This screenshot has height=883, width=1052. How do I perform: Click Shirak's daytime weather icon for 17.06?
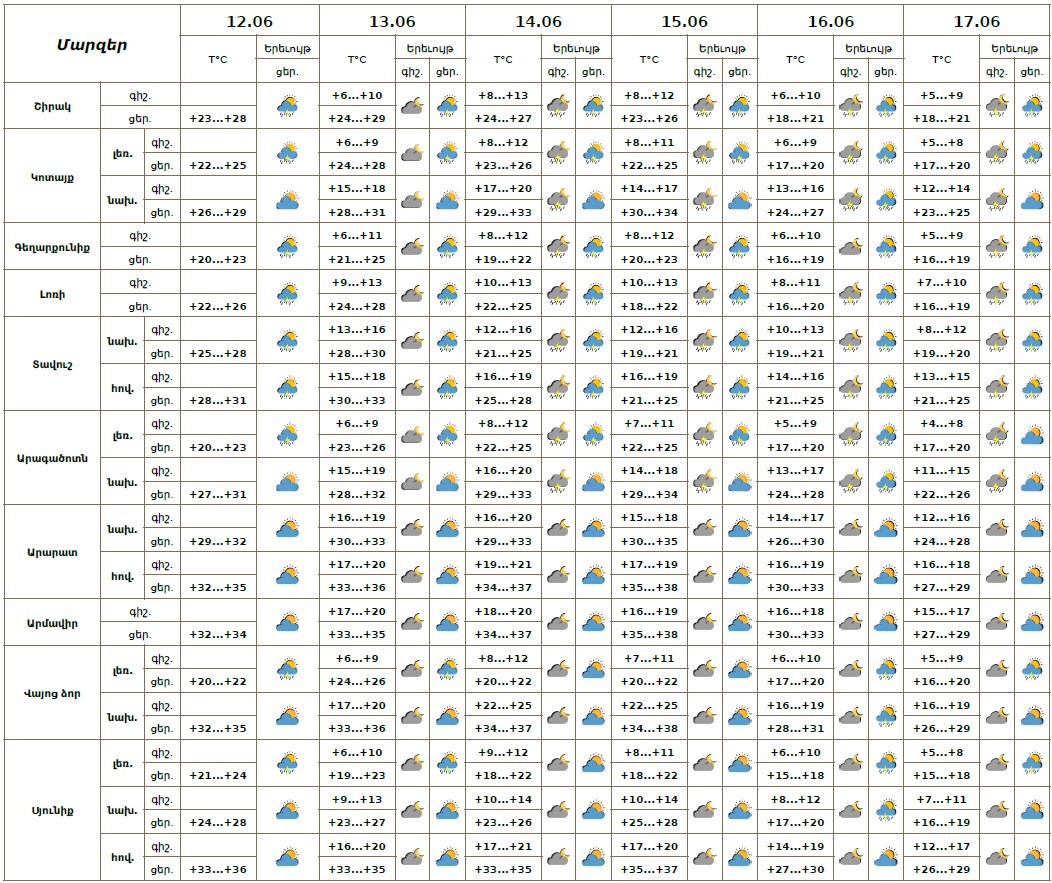[x=1032, y=106]
